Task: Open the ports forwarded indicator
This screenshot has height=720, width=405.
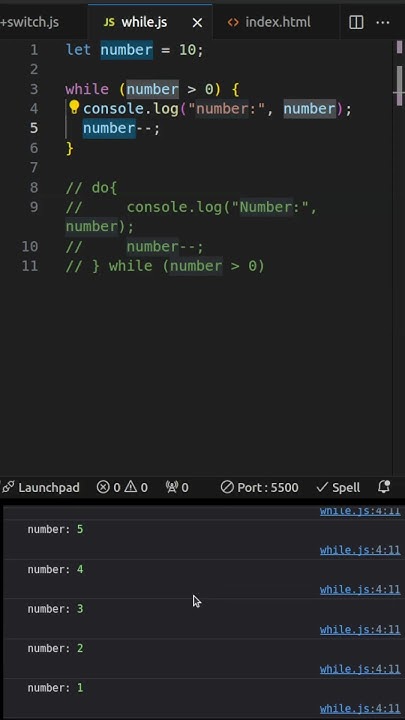Action: [177, 487]
